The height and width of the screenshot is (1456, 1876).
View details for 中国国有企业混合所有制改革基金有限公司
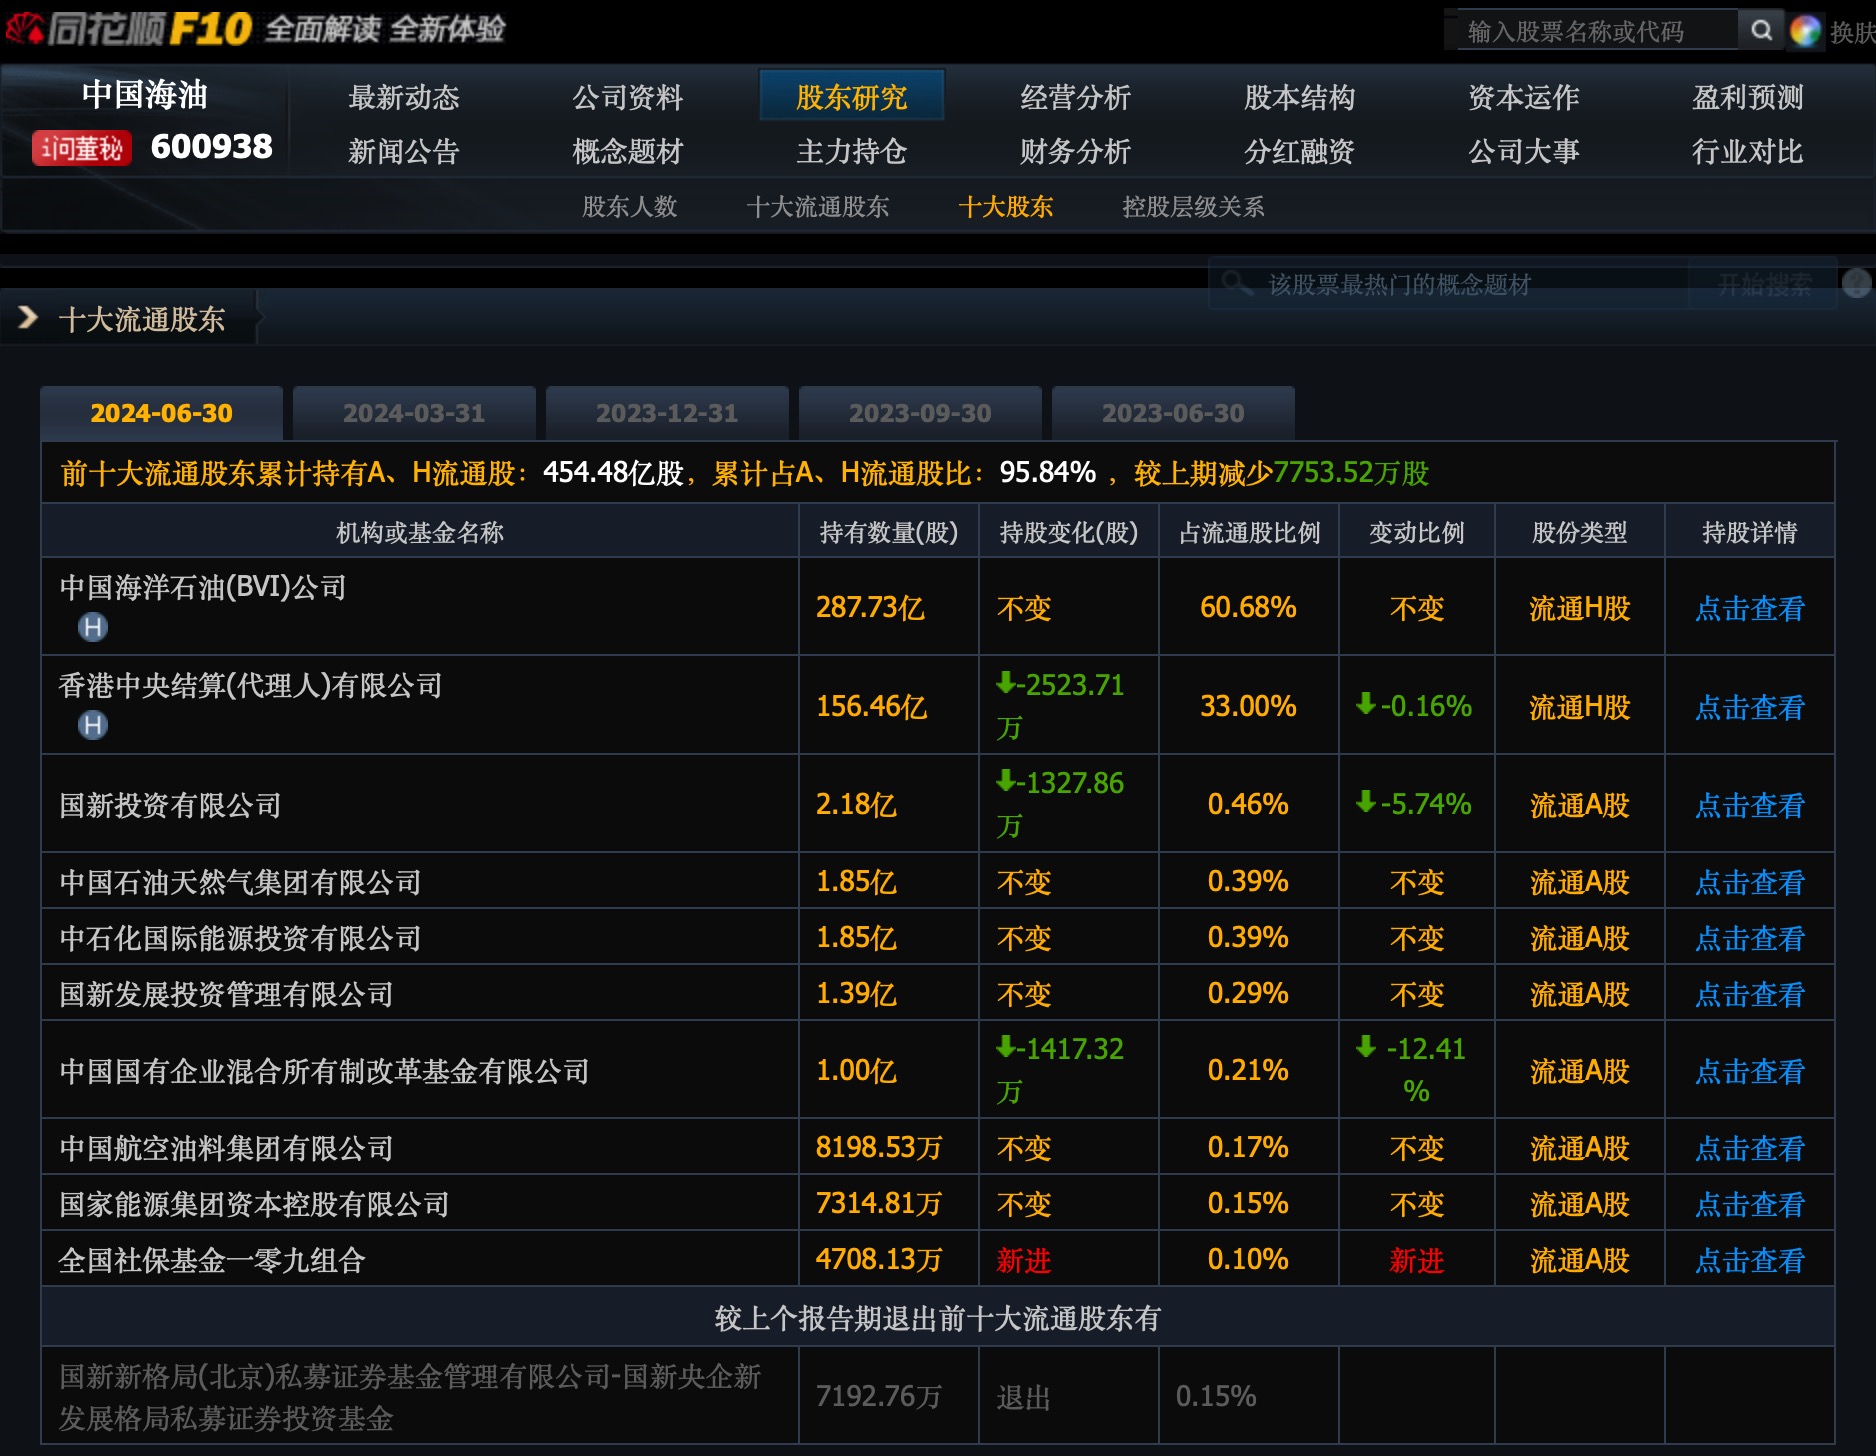1750,1071
